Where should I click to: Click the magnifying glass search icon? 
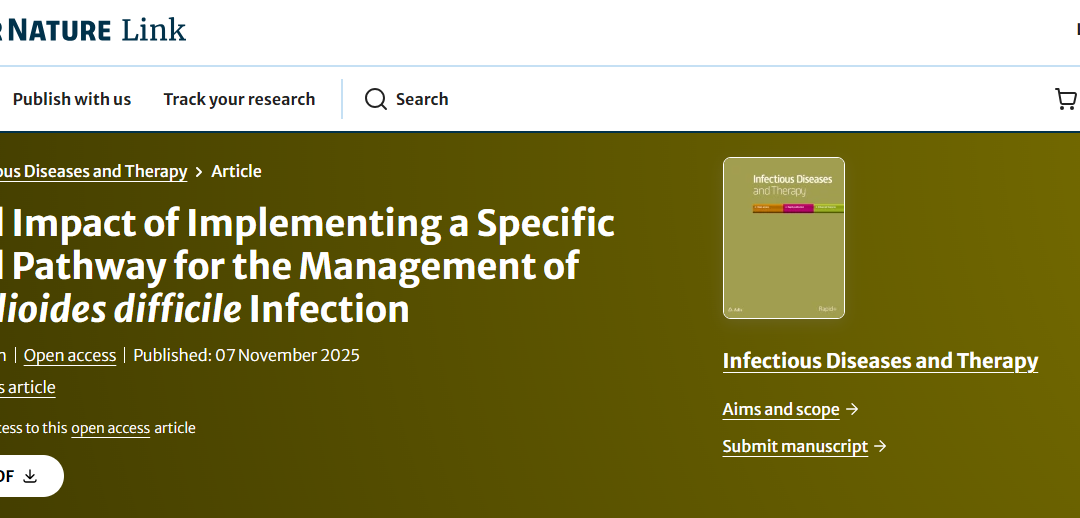[x=375, y=99]
